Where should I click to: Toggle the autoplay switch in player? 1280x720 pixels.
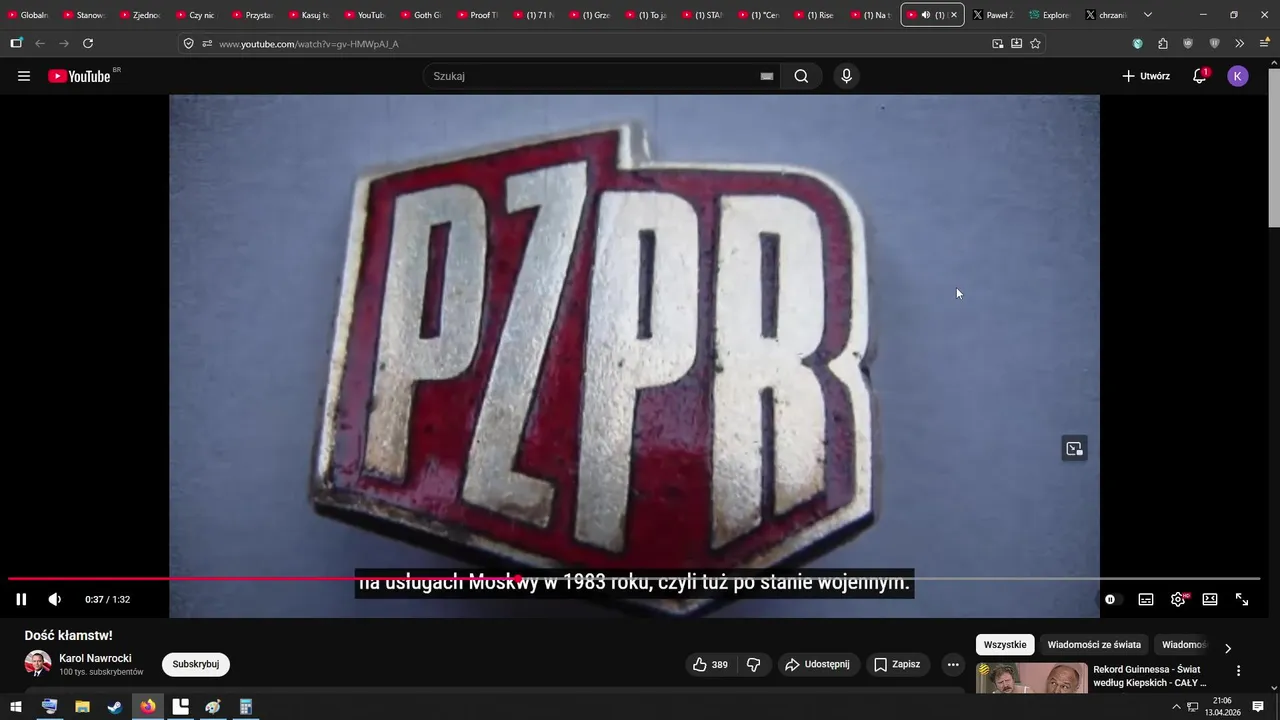(x=1111, y=599)
